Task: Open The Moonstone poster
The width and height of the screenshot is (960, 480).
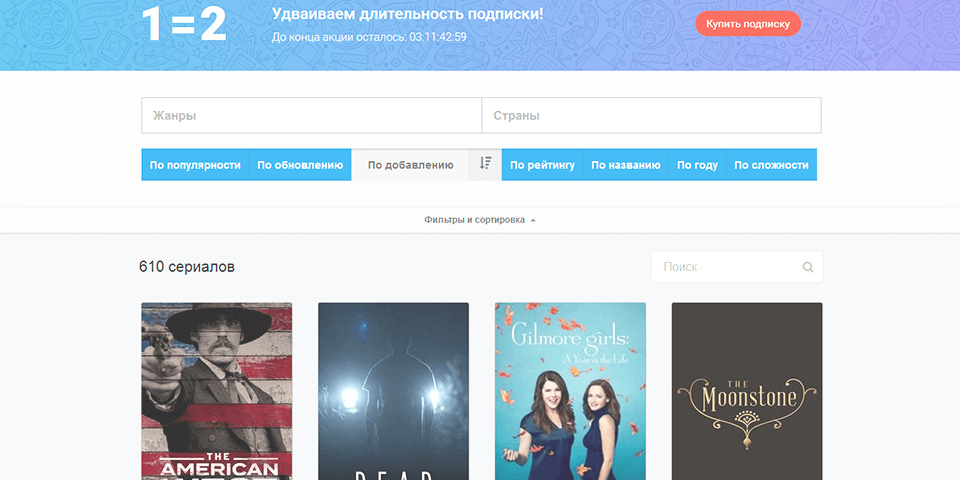Action: pos(747,391)
